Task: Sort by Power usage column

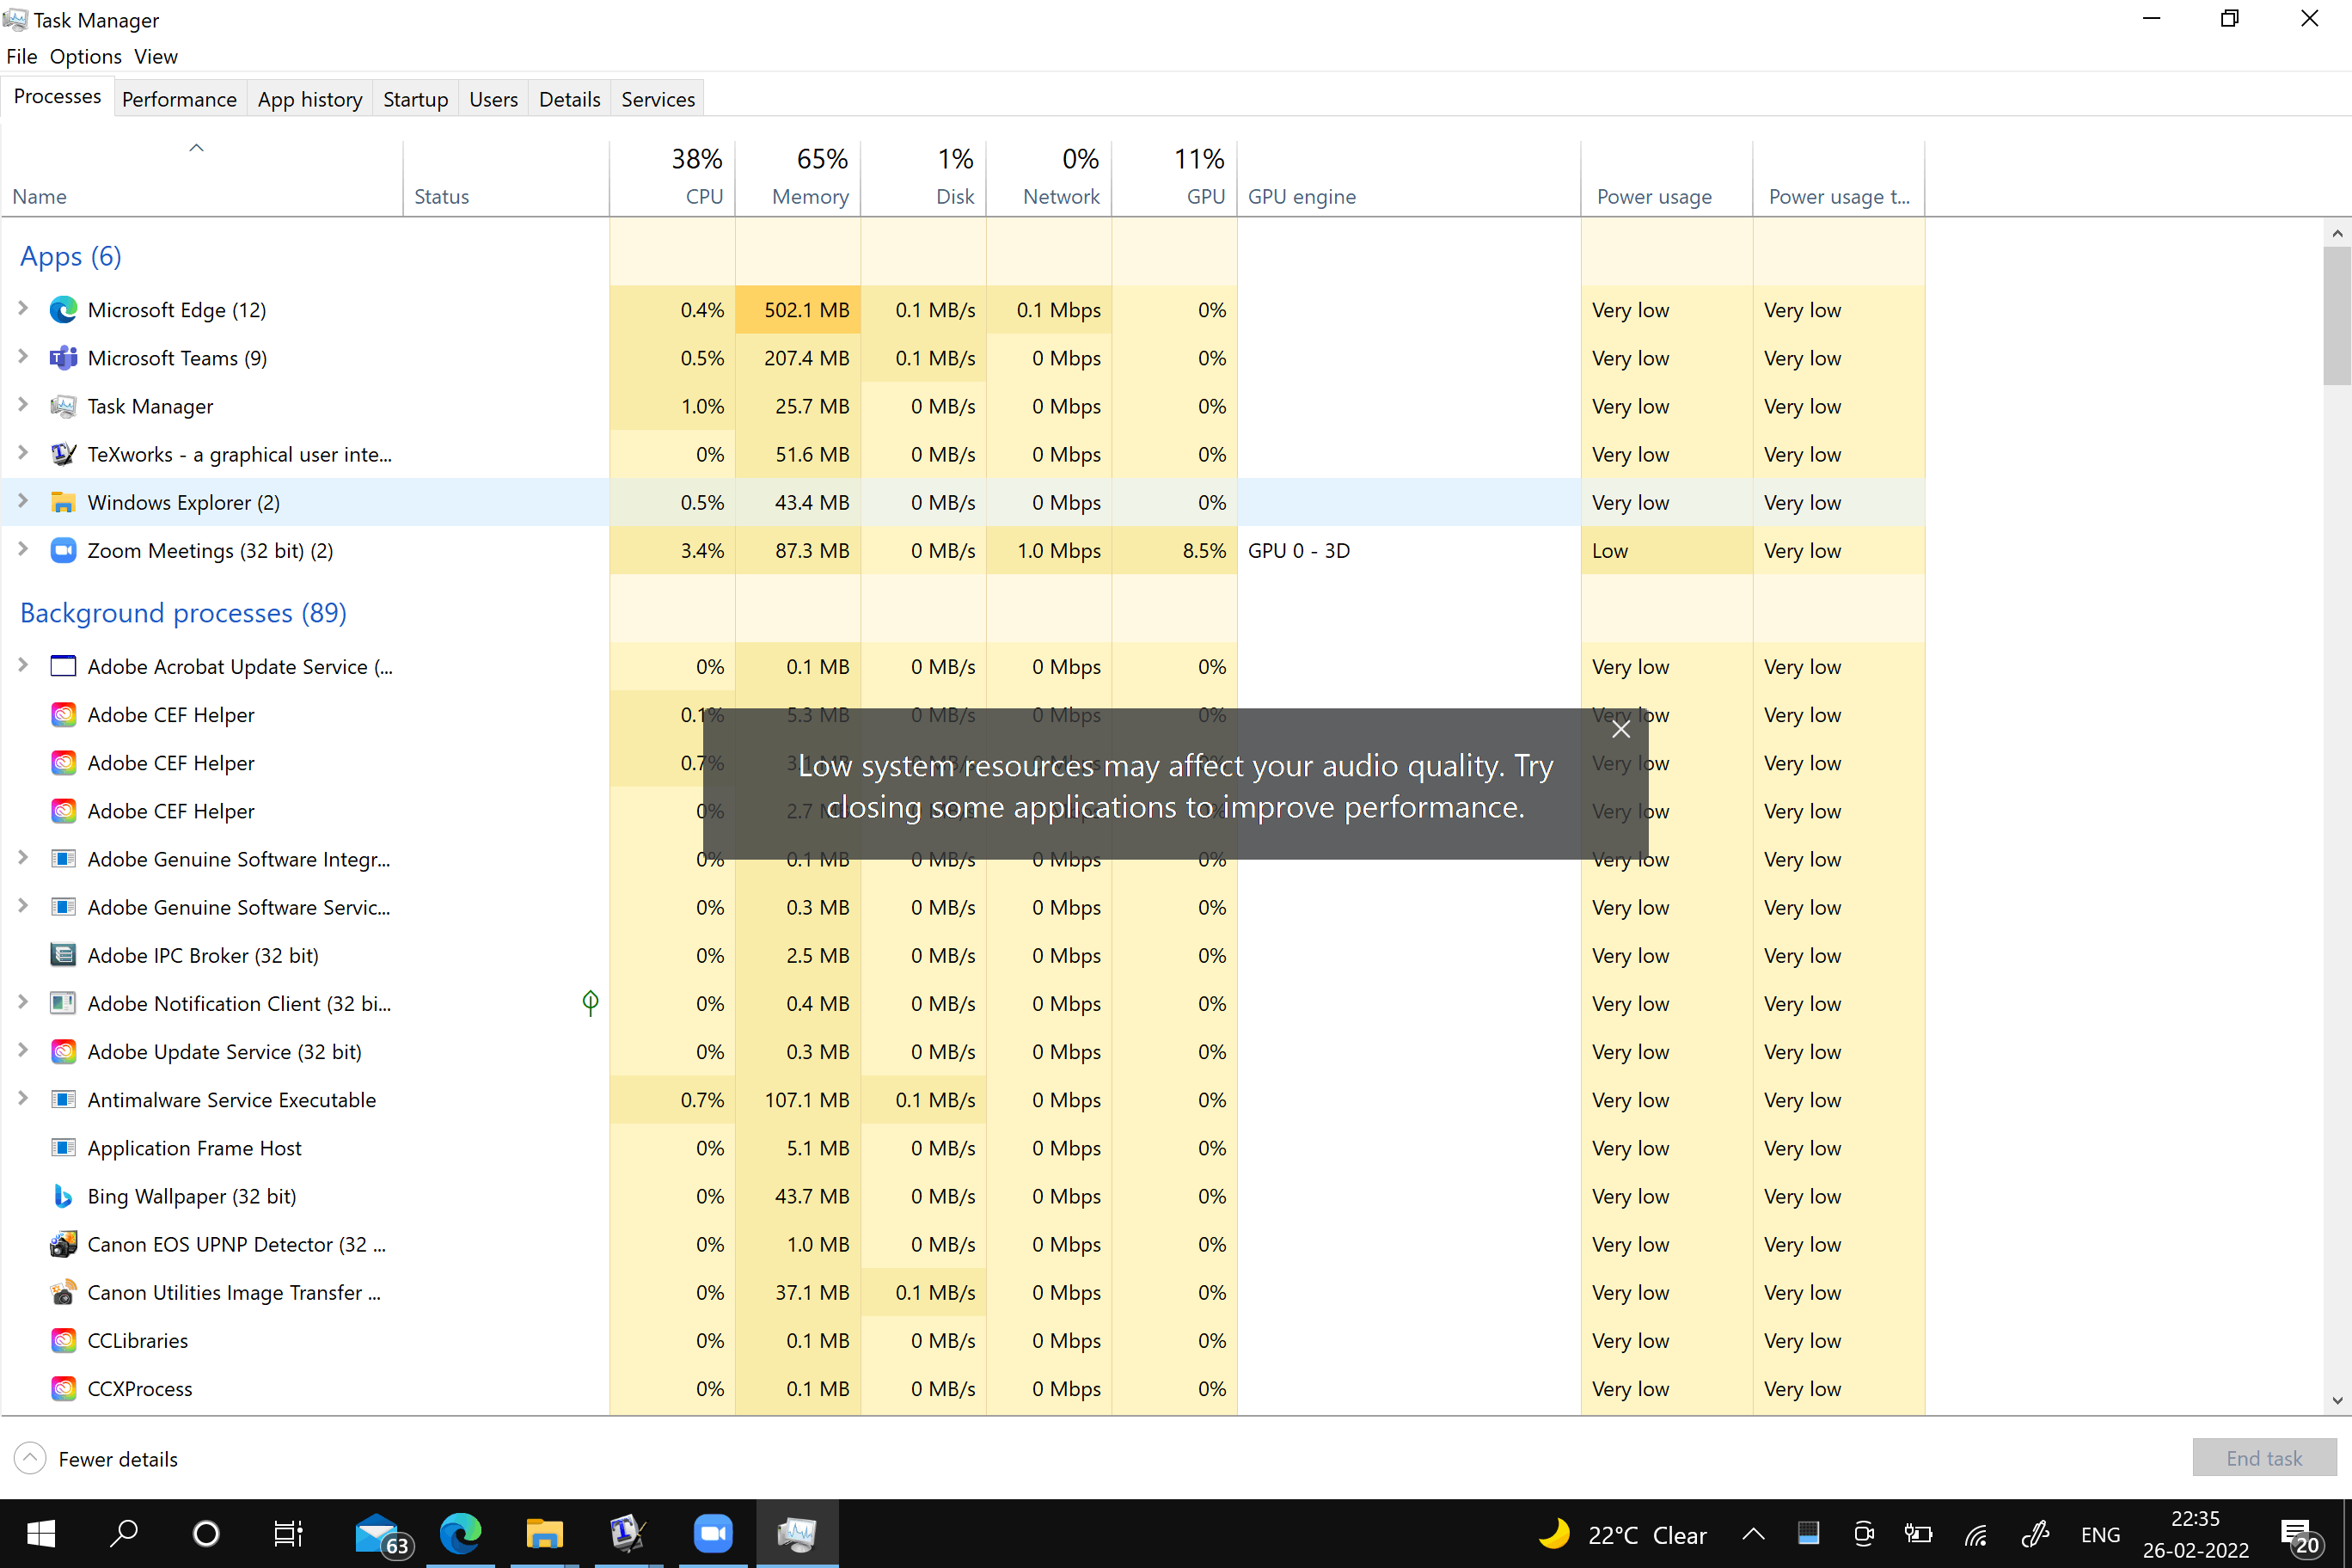Action: click(1666, 178)
